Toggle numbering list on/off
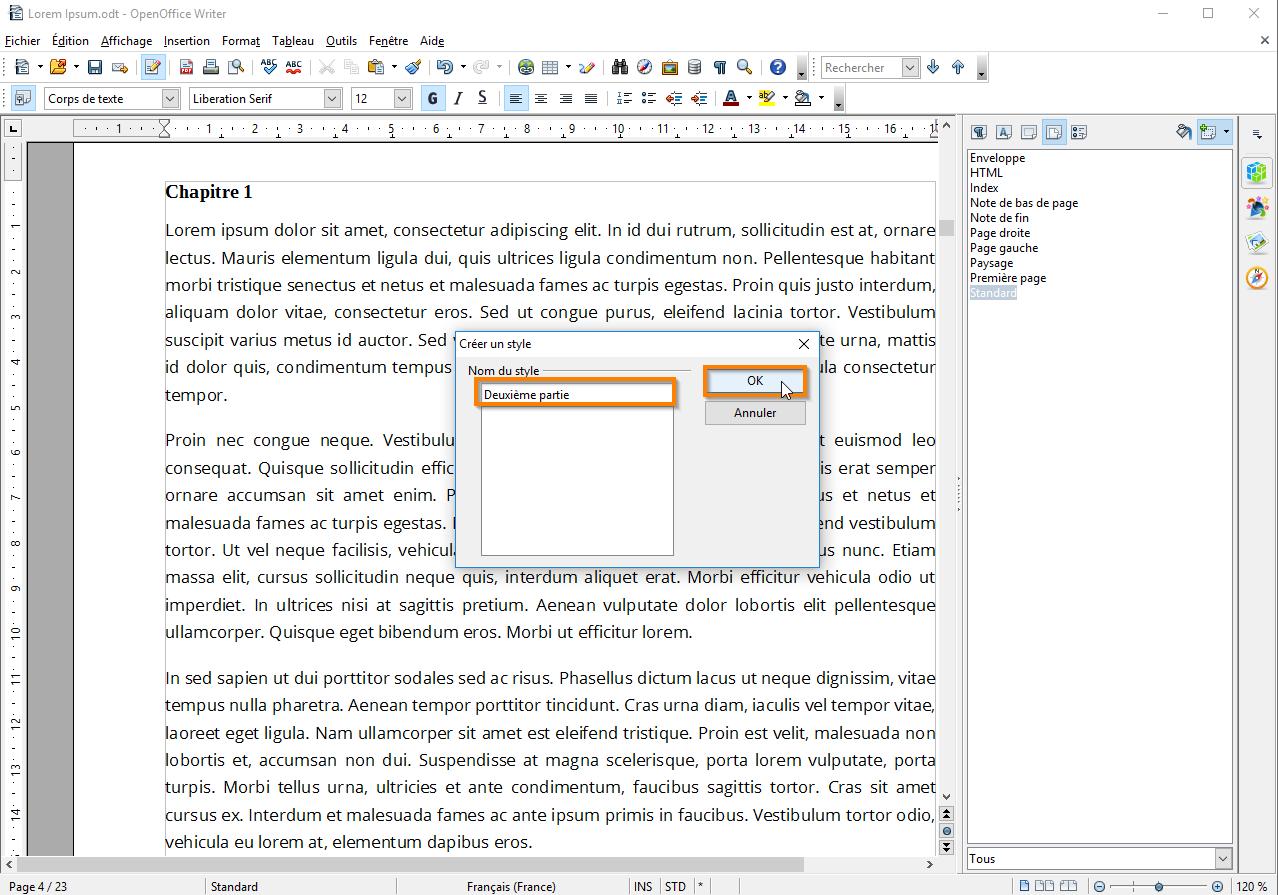The image size is (1278, 895). point(625,98)
